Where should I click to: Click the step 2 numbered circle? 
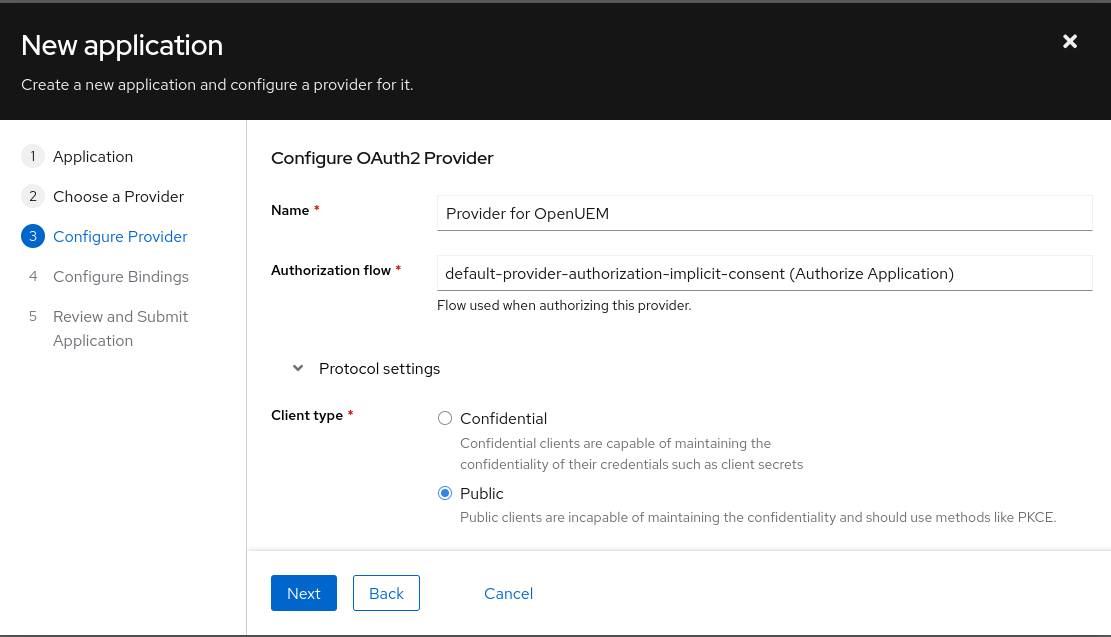click(x=32, y=196)
